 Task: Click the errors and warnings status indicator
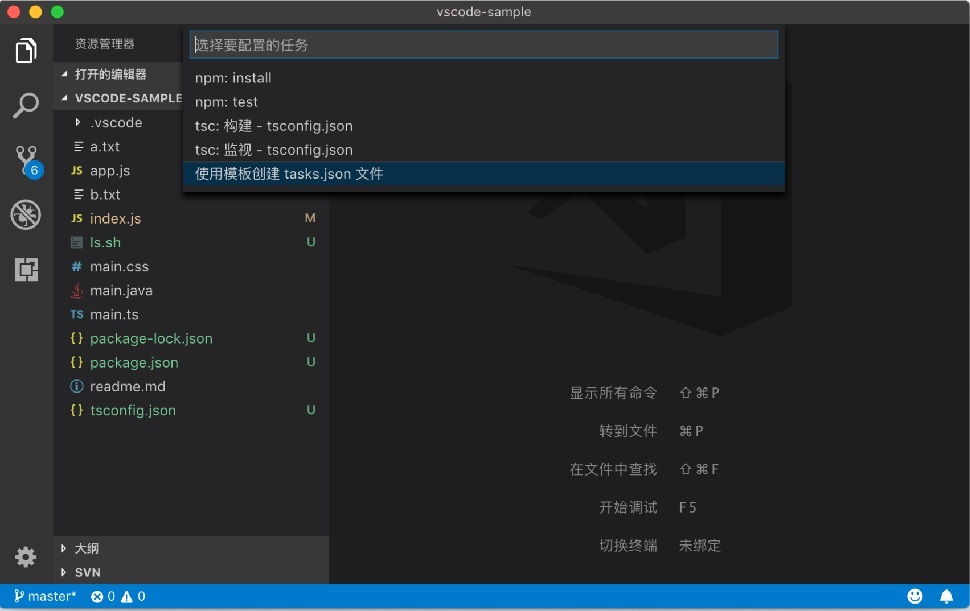click(118, 596)
